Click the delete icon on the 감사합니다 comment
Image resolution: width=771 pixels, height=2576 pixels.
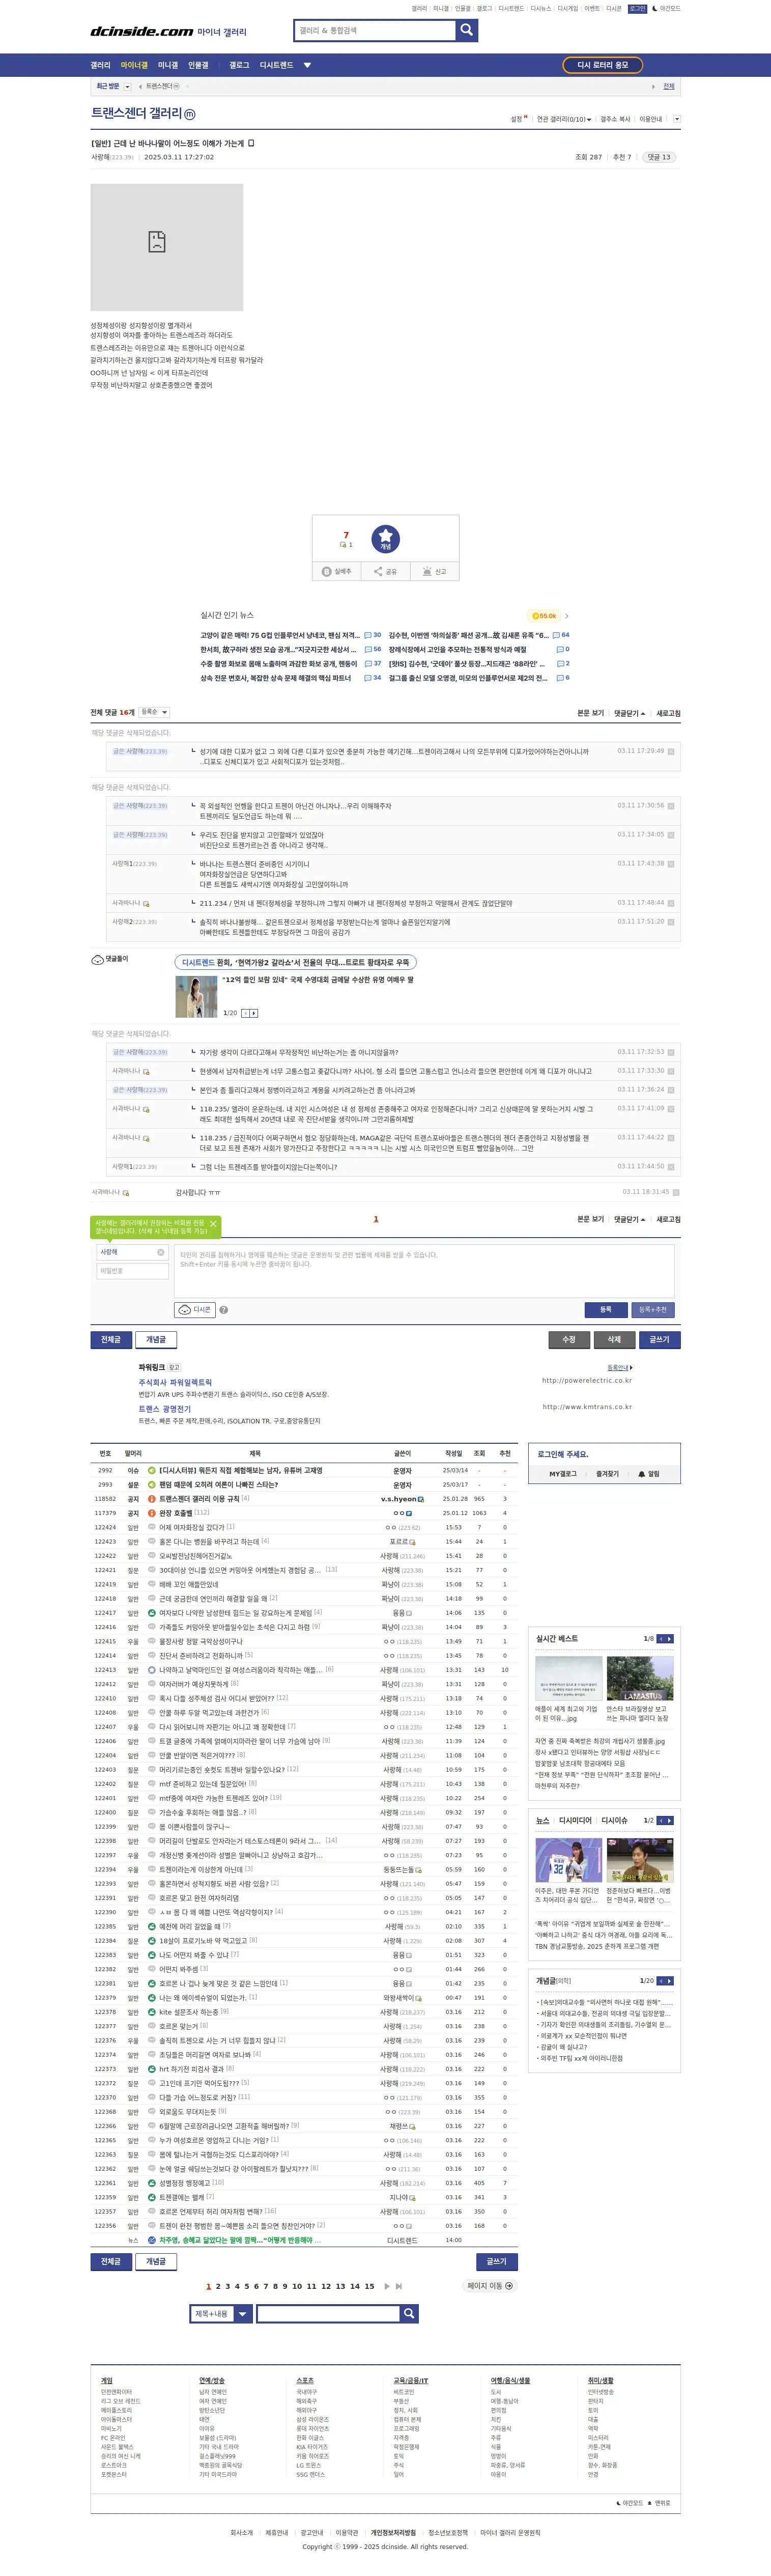point(676,1192)
